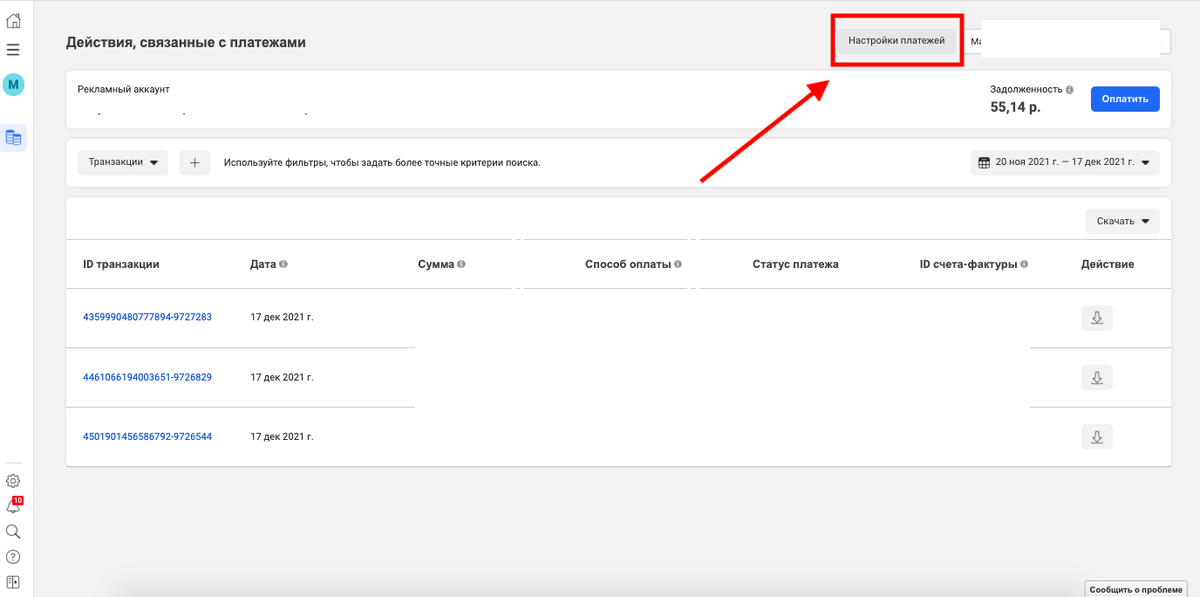
Task: Open the Help question mark icon
Action: (x=13, y=557)
